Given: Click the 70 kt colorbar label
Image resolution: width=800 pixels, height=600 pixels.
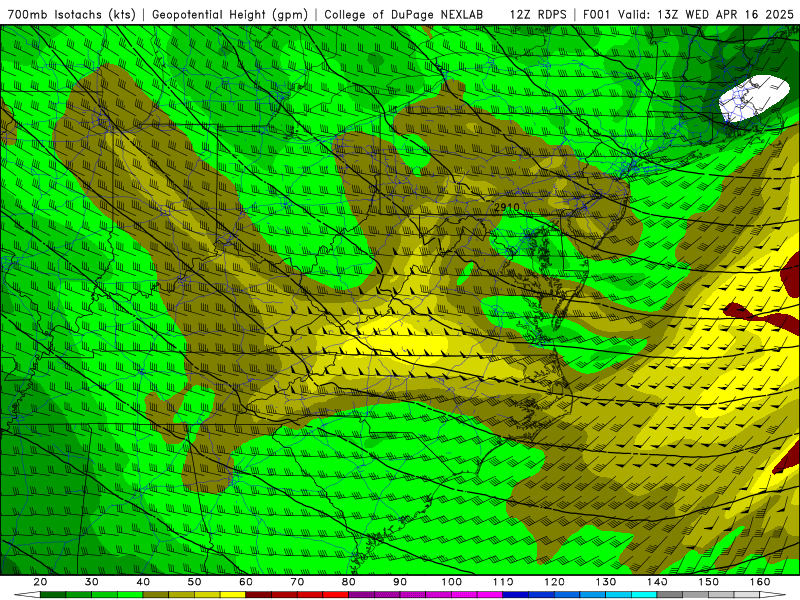Looking at the screenshot, I should pos(297,582).
